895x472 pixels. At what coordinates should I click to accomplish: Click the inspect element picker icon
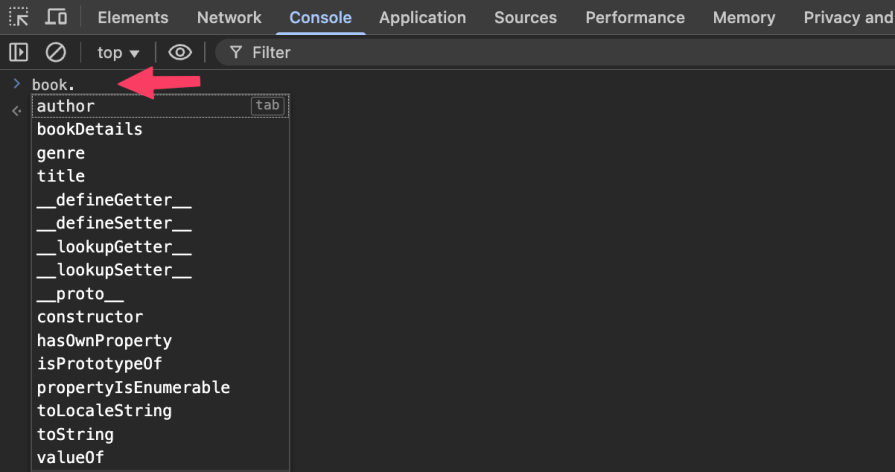coord(19,18)
